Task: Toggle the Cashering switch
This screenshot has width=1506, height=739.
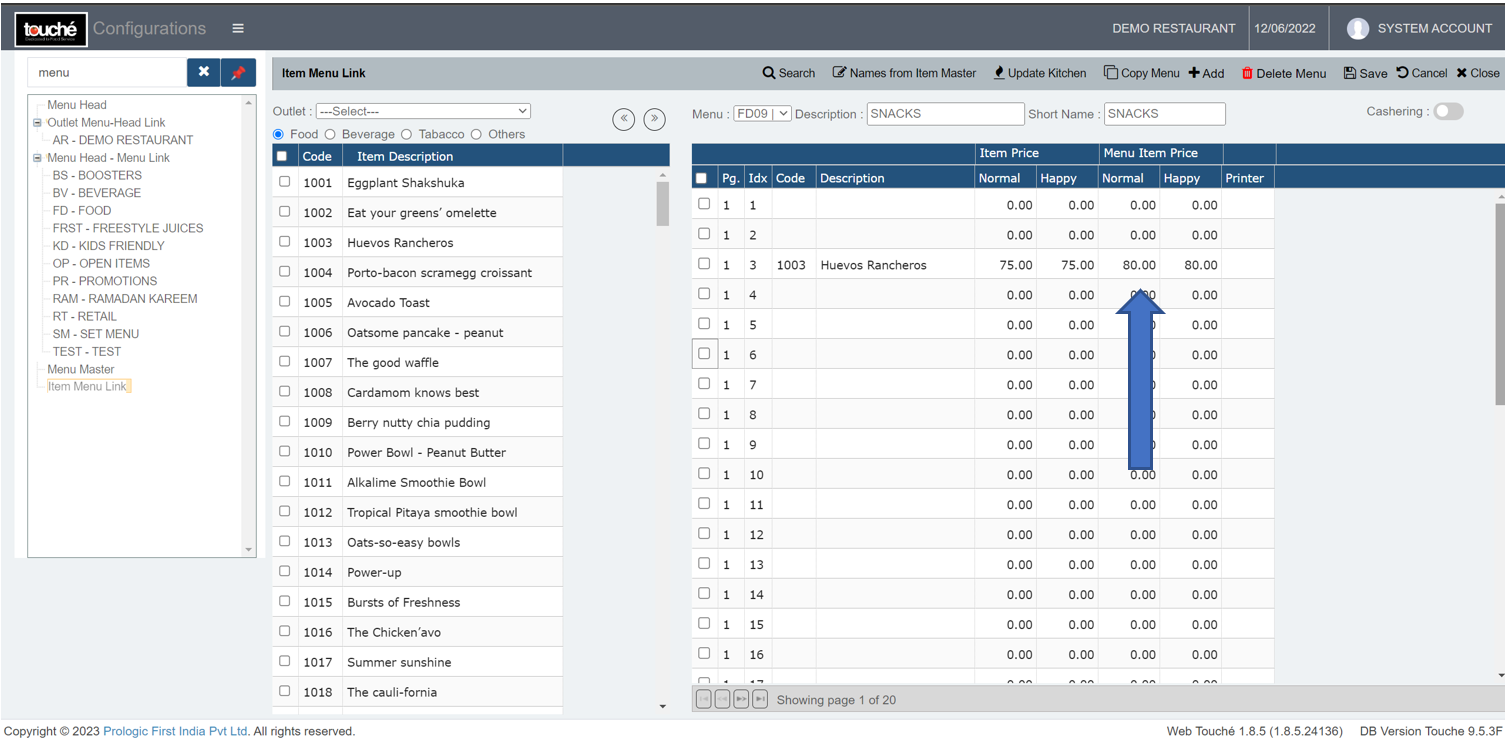Action: [1448, 112]
